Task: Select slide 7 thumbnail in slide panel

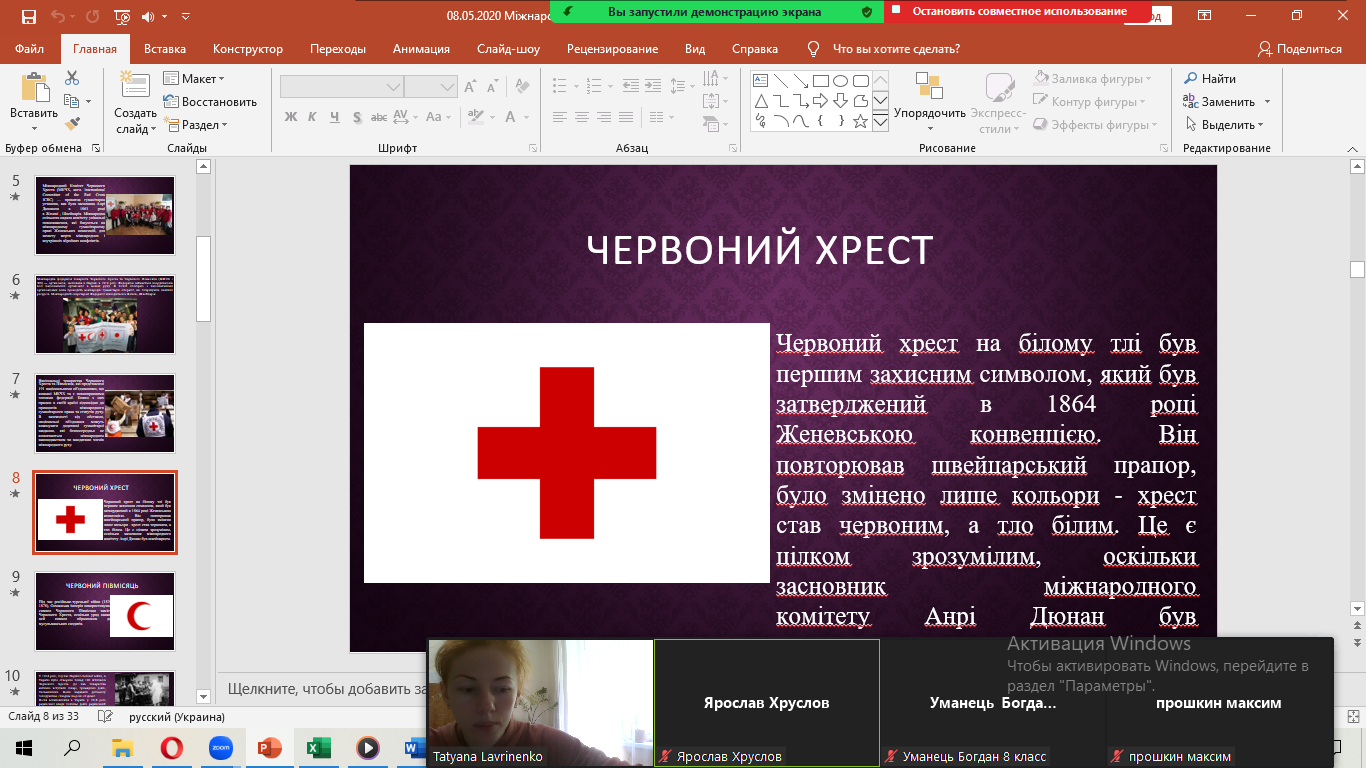Action: coord(105,413)
